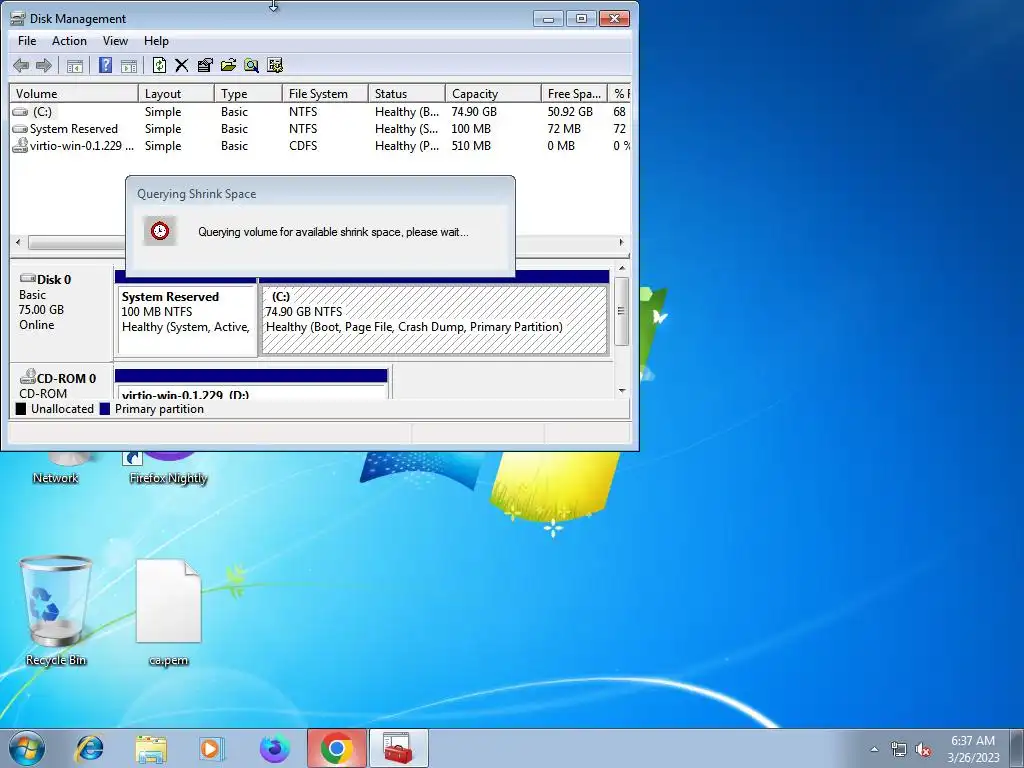Sort by the Volume column header

[x=74, y=93]
